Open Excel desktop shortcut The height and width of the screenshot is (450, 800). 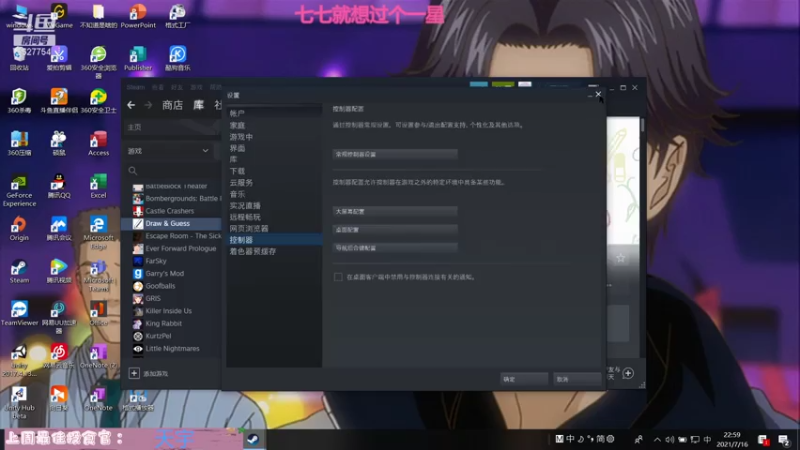[98, 186]
